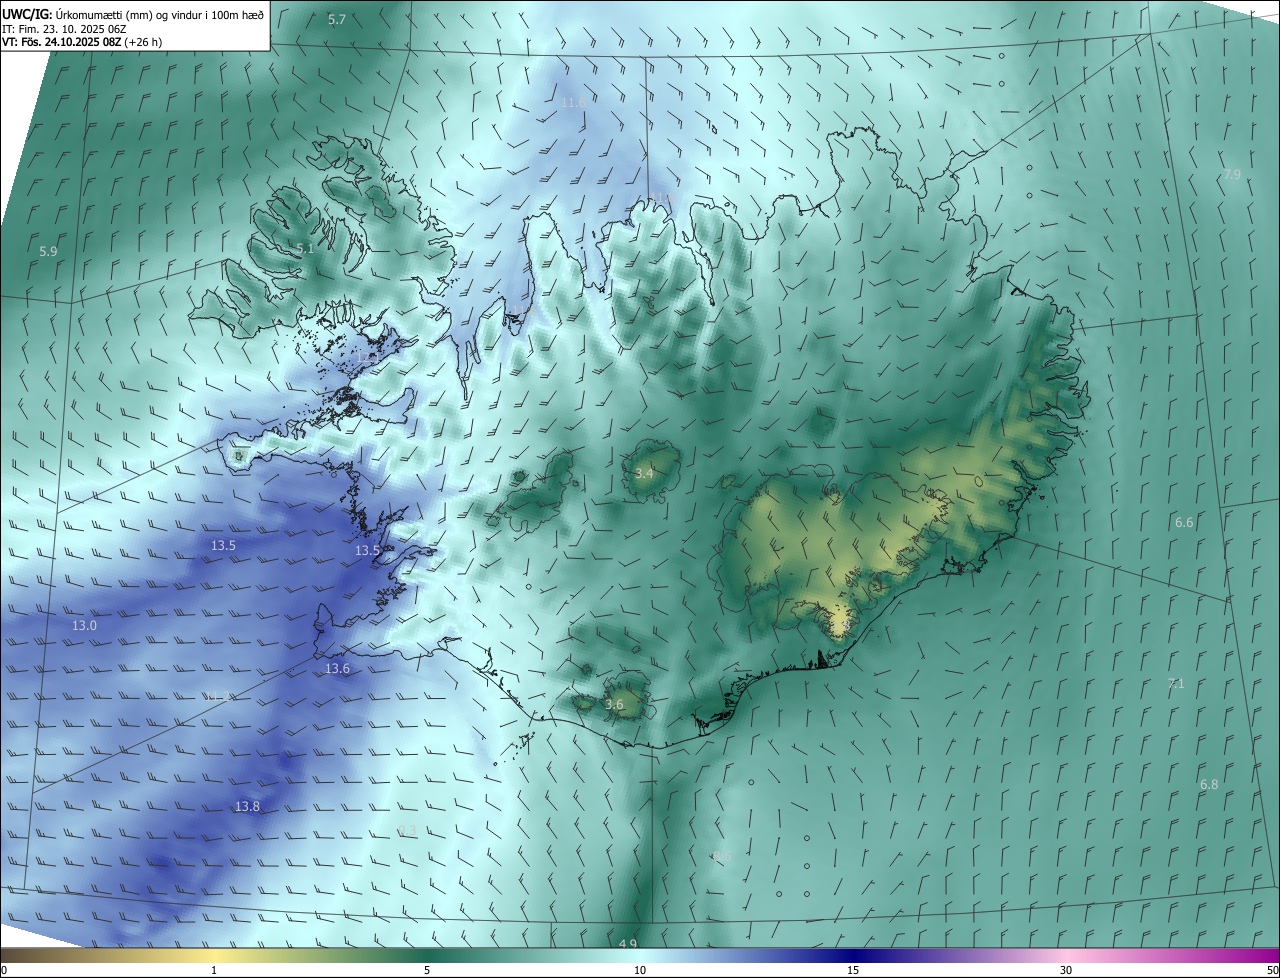Click the 5.1 value over the Westfjords
The width and height of the screenshot is (1280, 978).
pyautogui.click(x=305, y=248)
